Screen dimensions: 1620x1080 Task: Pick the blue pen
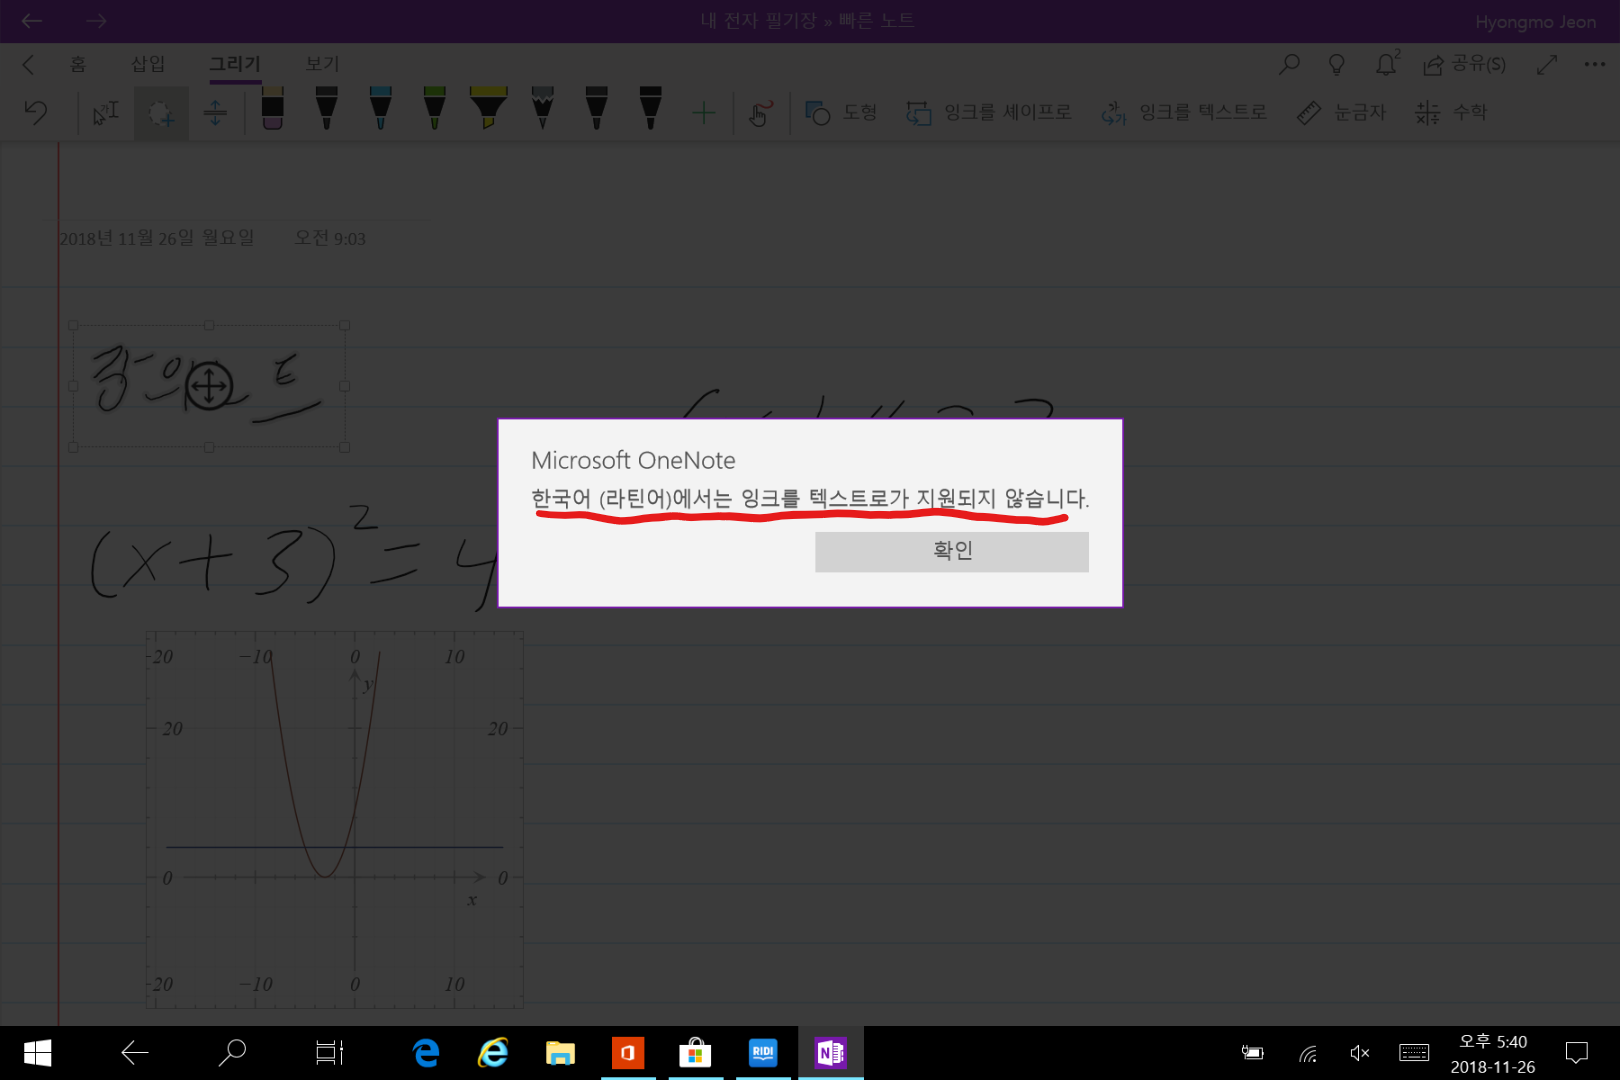pyautogui.click(x=380, y=108)
